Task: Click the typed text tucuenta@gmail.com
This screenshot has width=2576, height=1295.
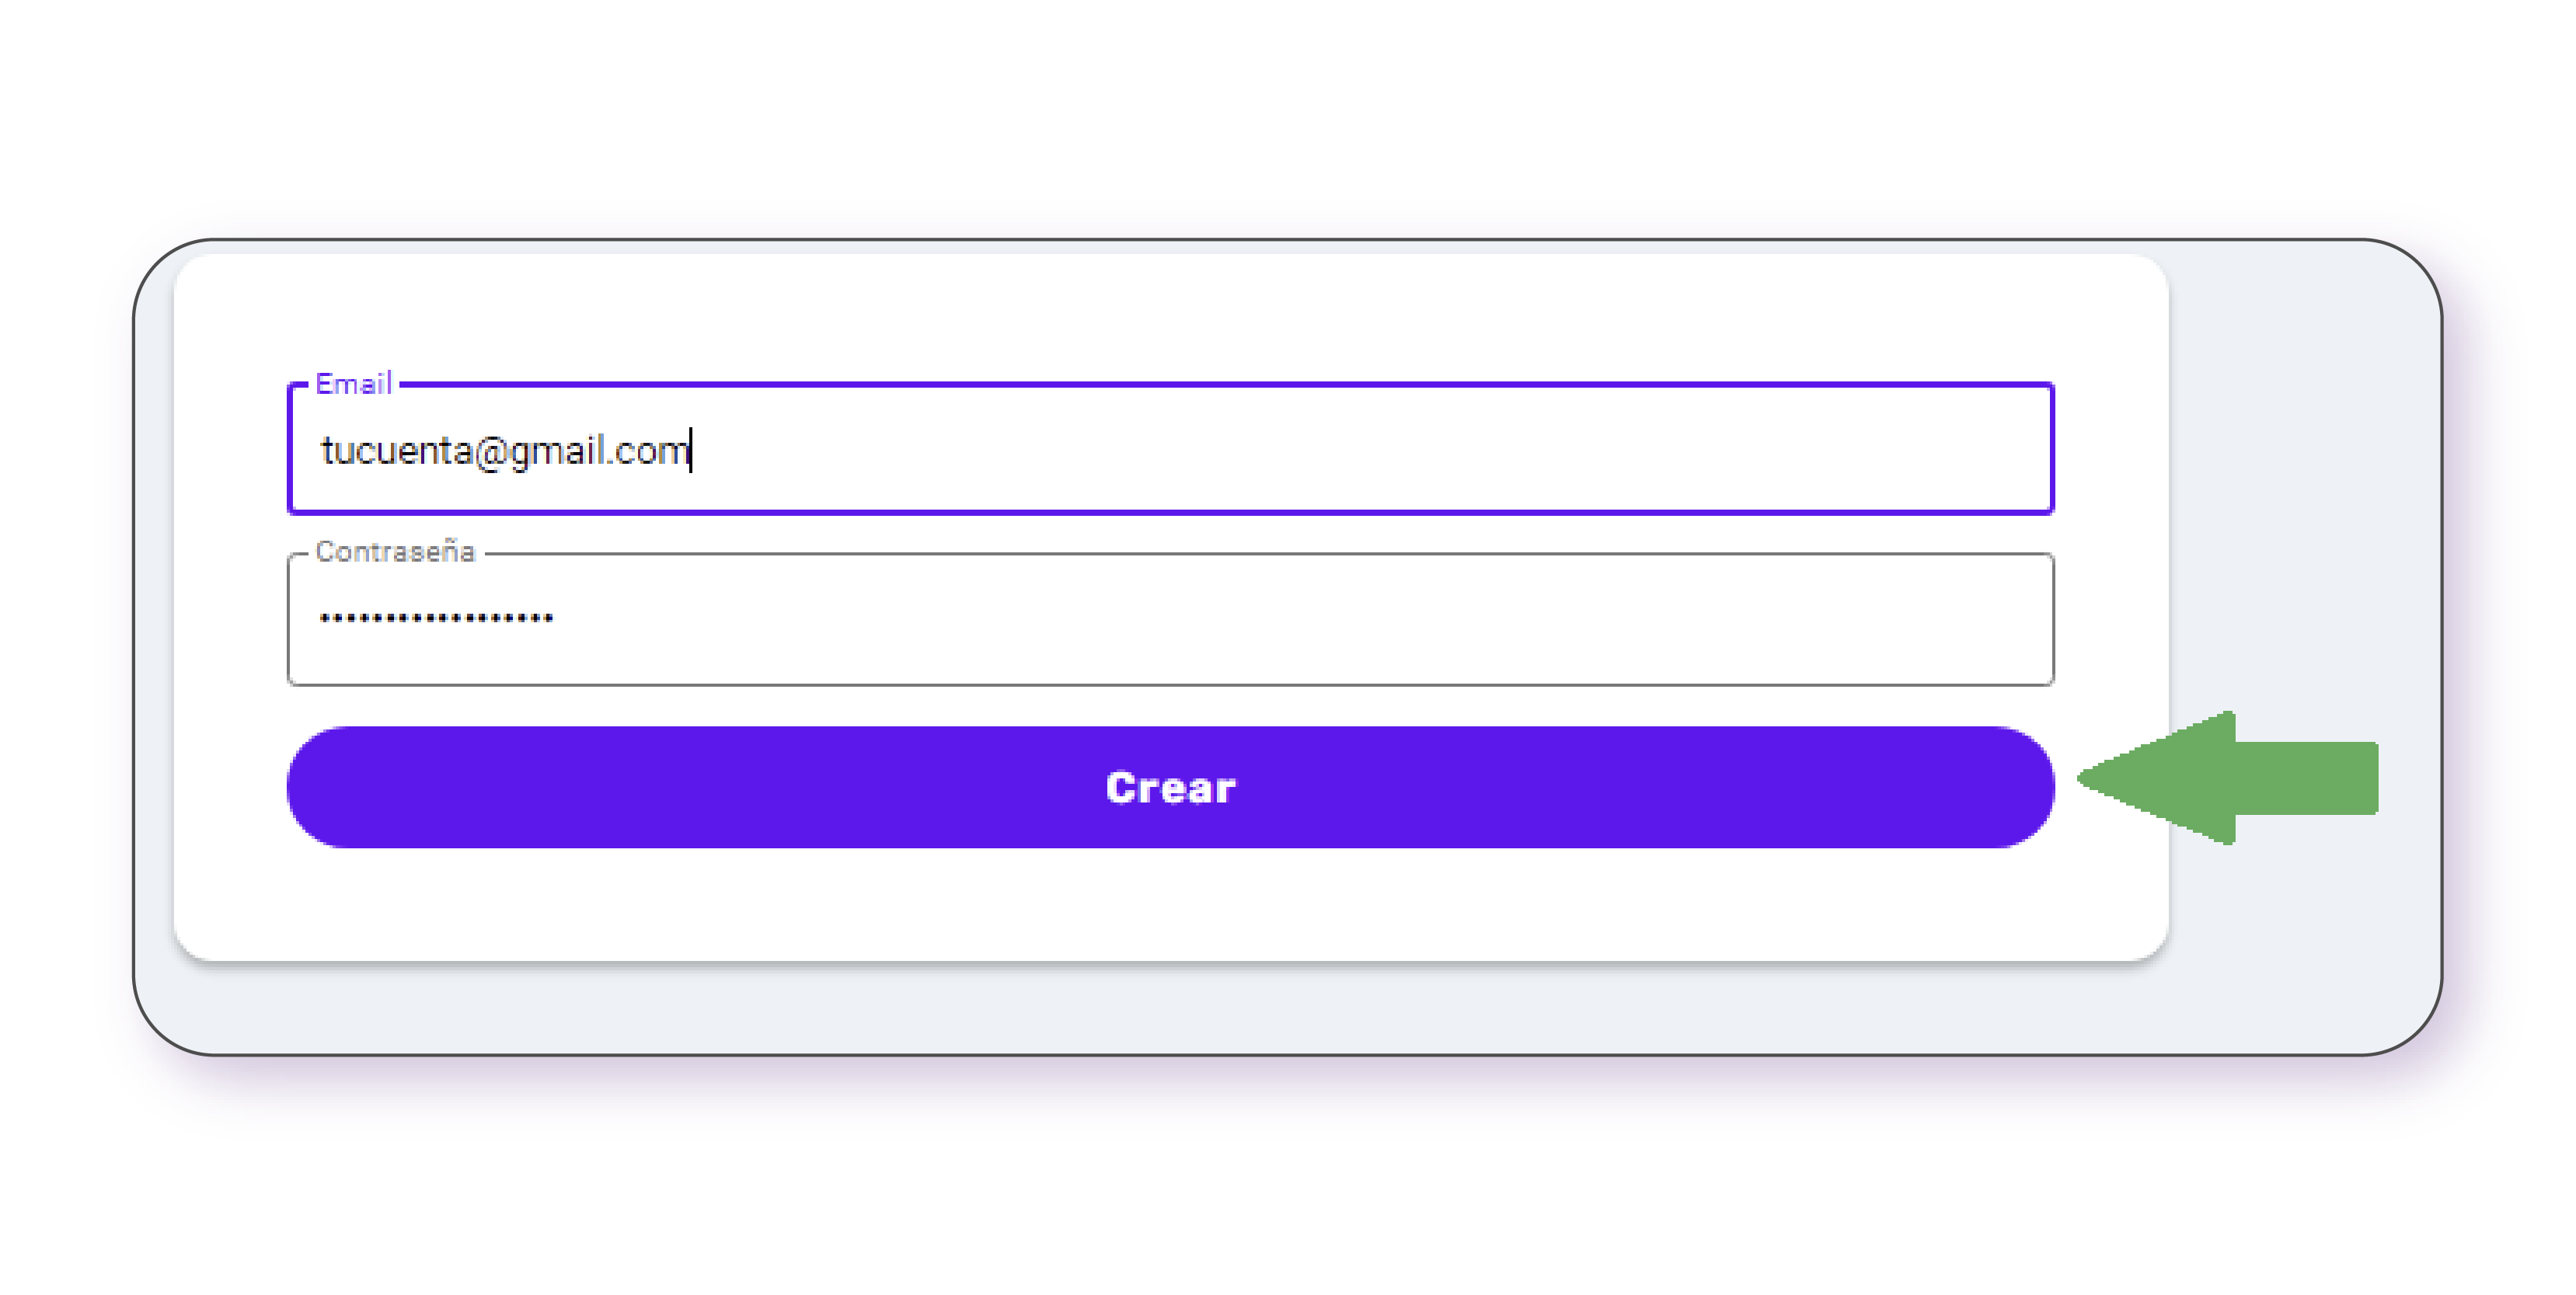Action: [505, 451]
